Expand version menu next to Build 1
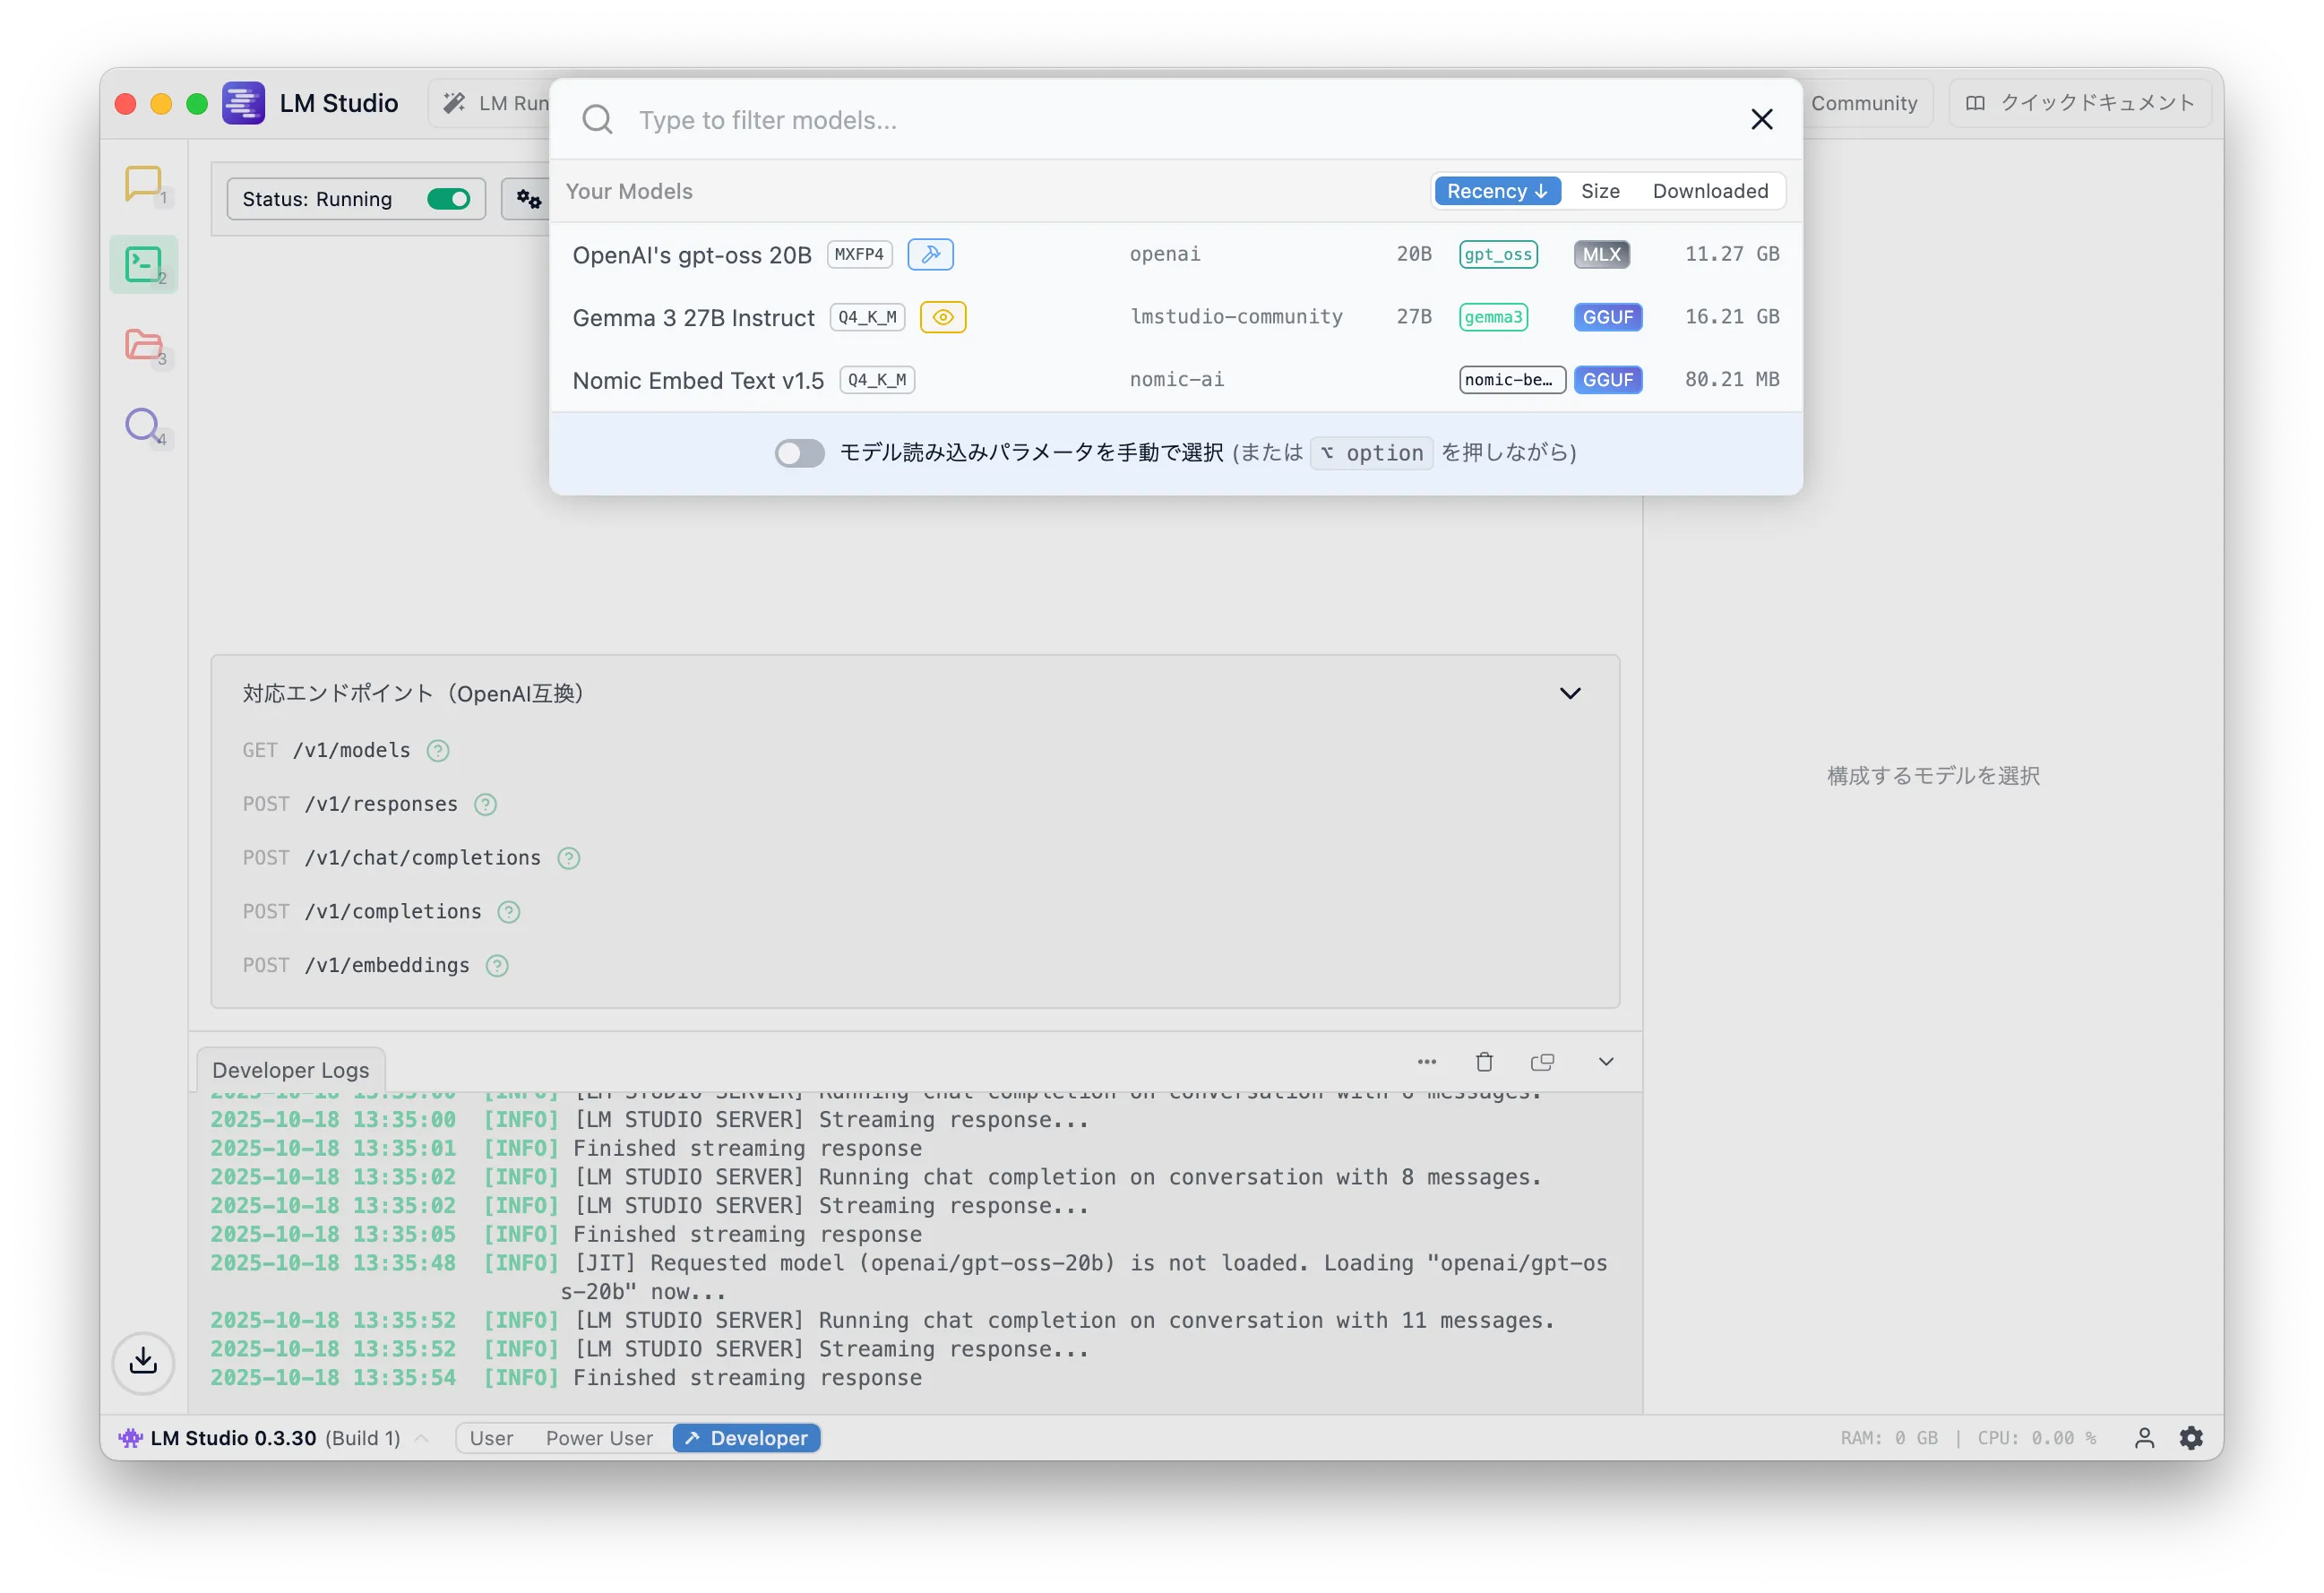This screenshot has height=1593, width=2324. (422, 1438)
